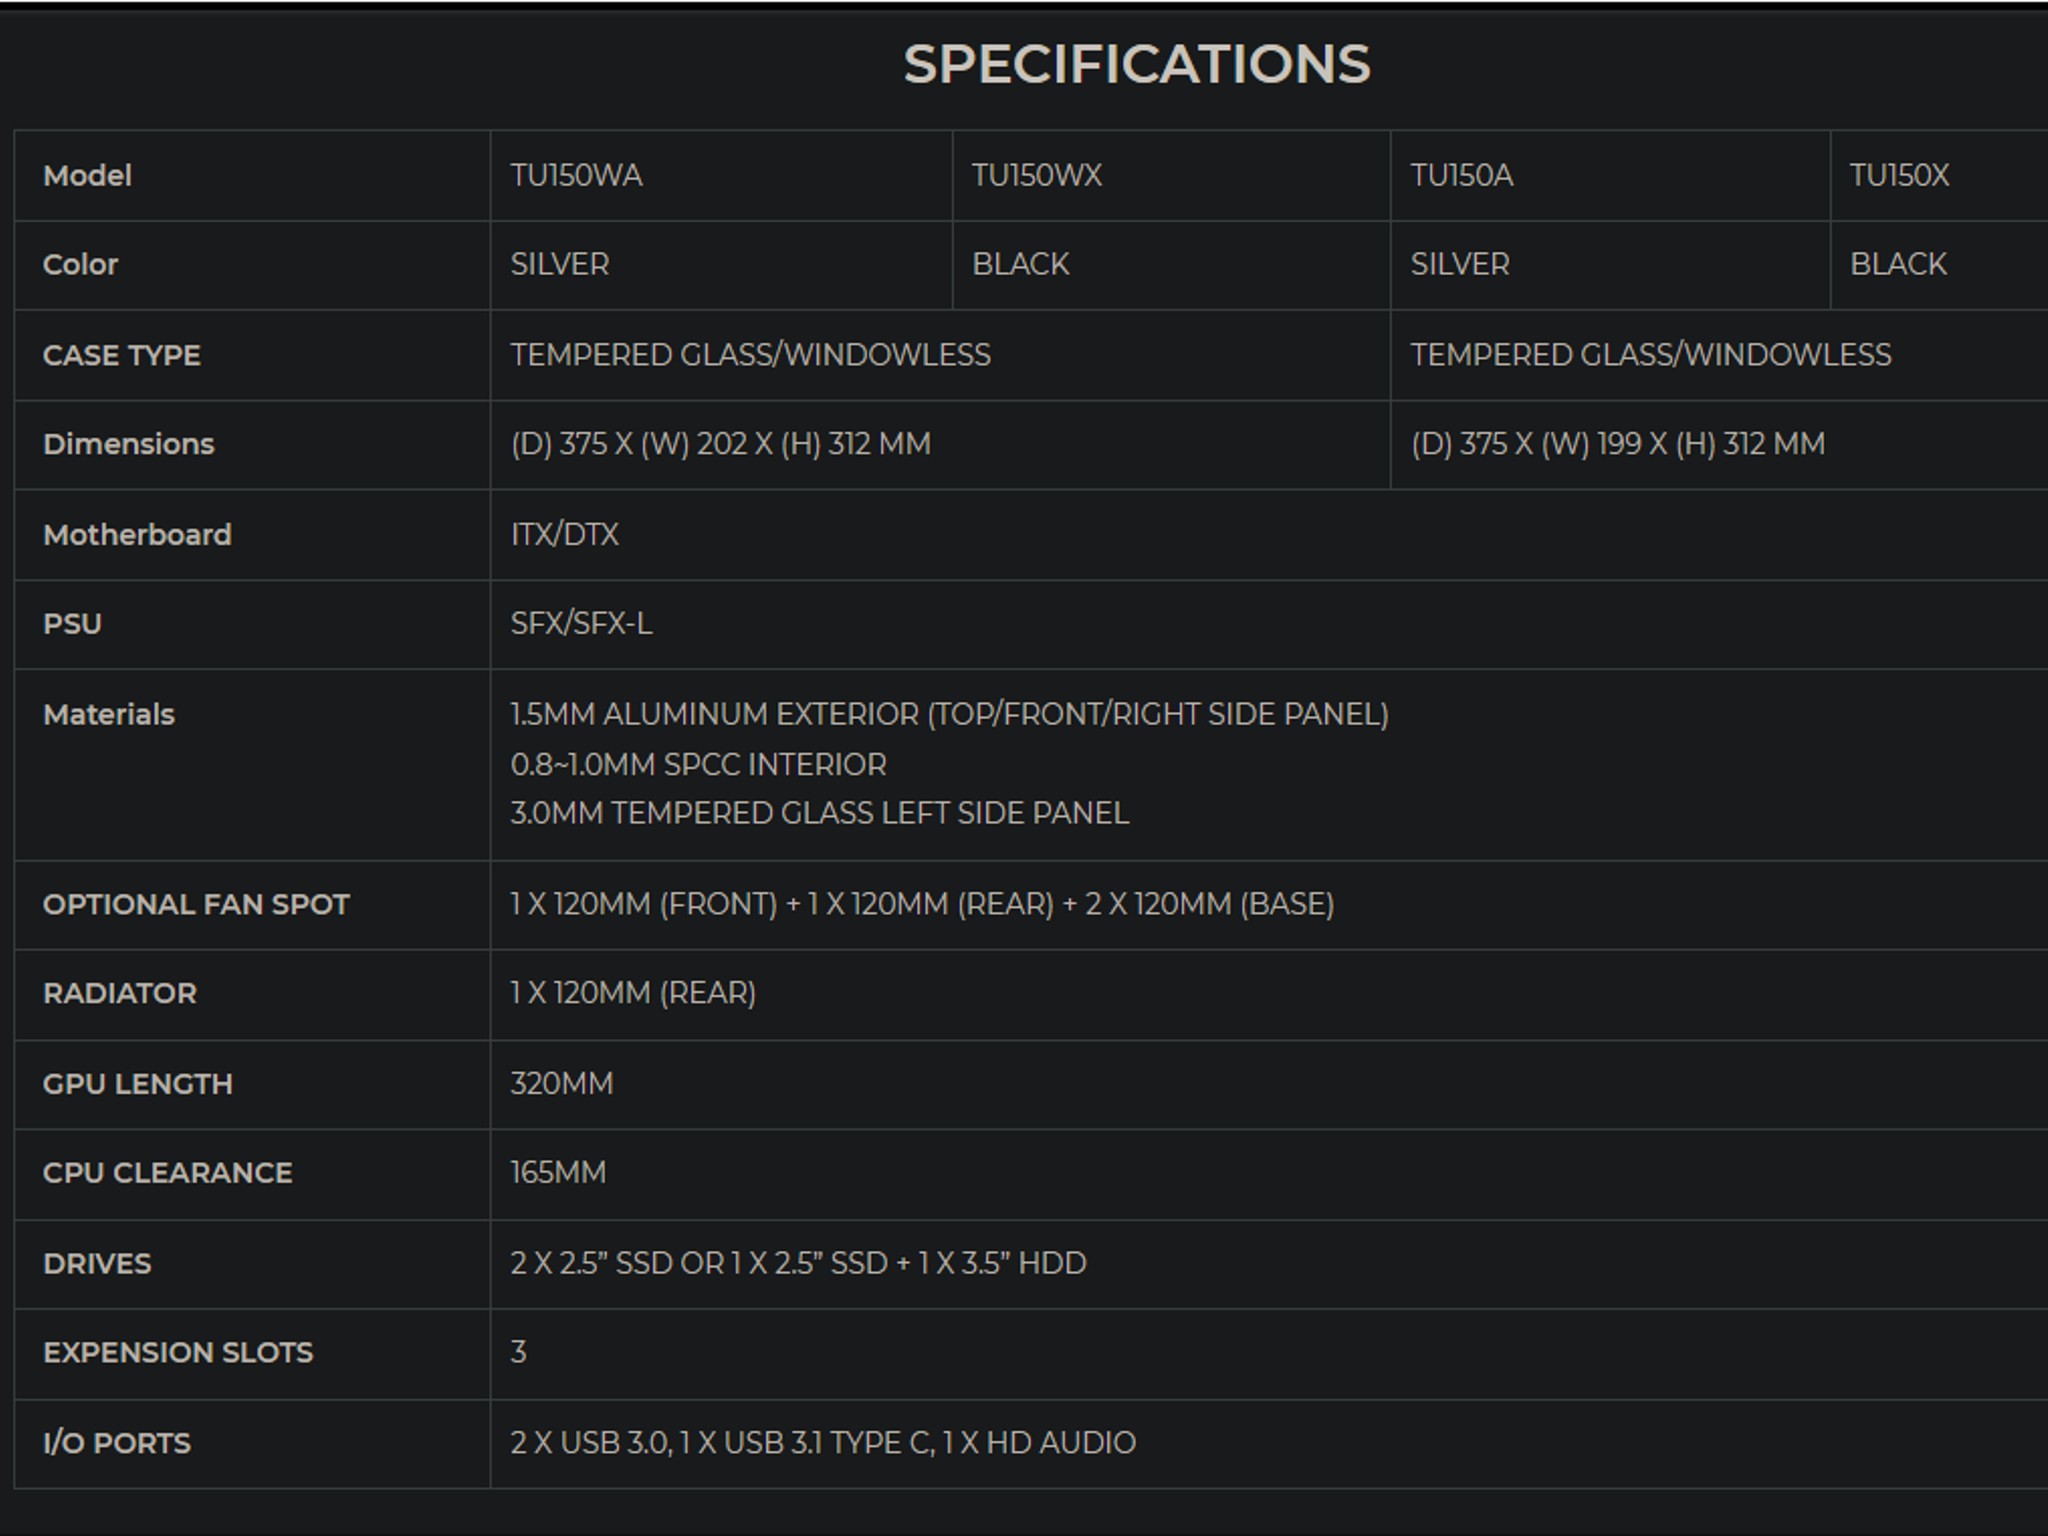Click the 202 width dimensions value
Screen dimensions: 2048x1536
[x=721, y=444]
